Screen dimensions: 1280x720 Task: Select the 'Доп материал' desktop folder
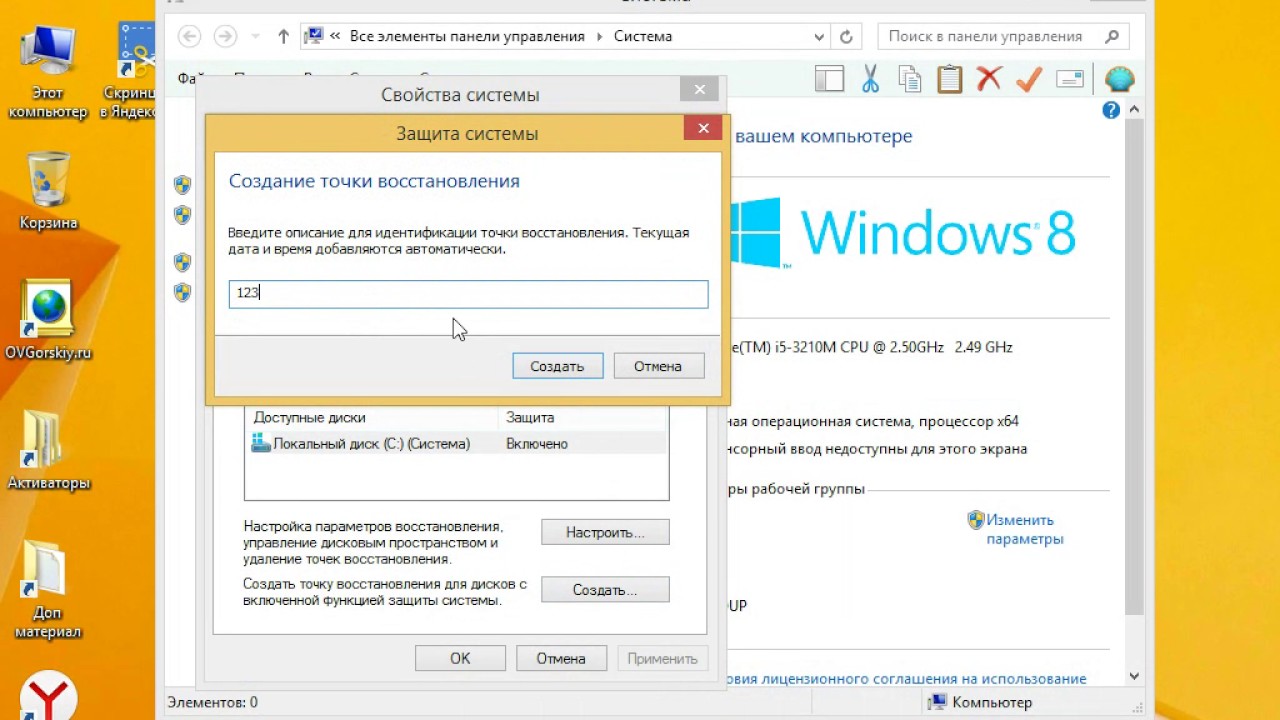pos(48,590)
